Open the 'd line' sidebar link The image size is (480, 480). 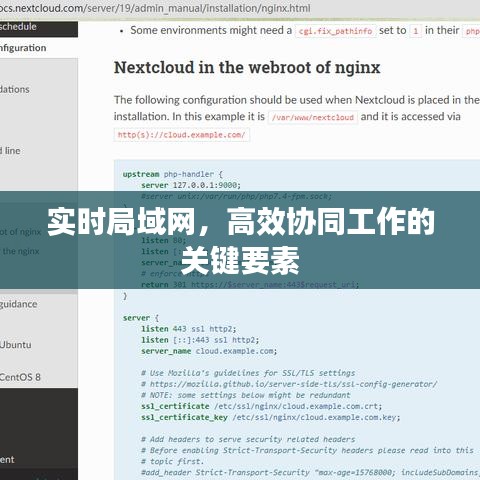[10, 151]
